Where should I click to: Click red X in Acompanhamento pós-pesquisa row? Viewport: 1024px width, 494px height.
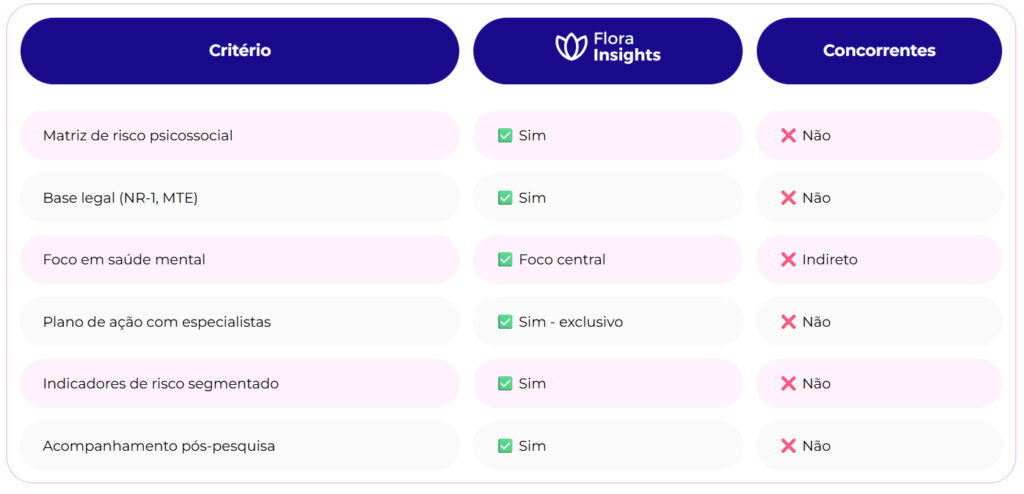[788, 446]
